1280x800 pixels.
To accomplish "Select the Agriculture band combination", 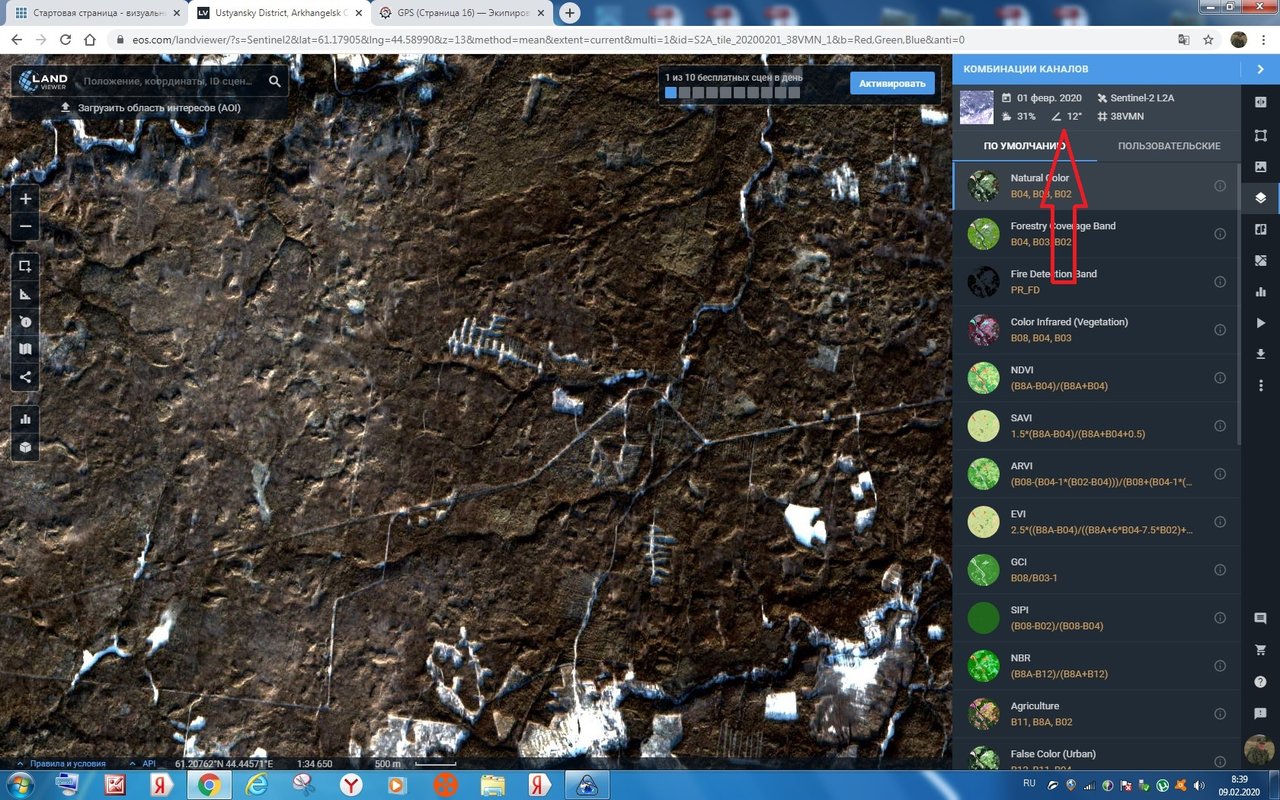I will pos(1096,714).
